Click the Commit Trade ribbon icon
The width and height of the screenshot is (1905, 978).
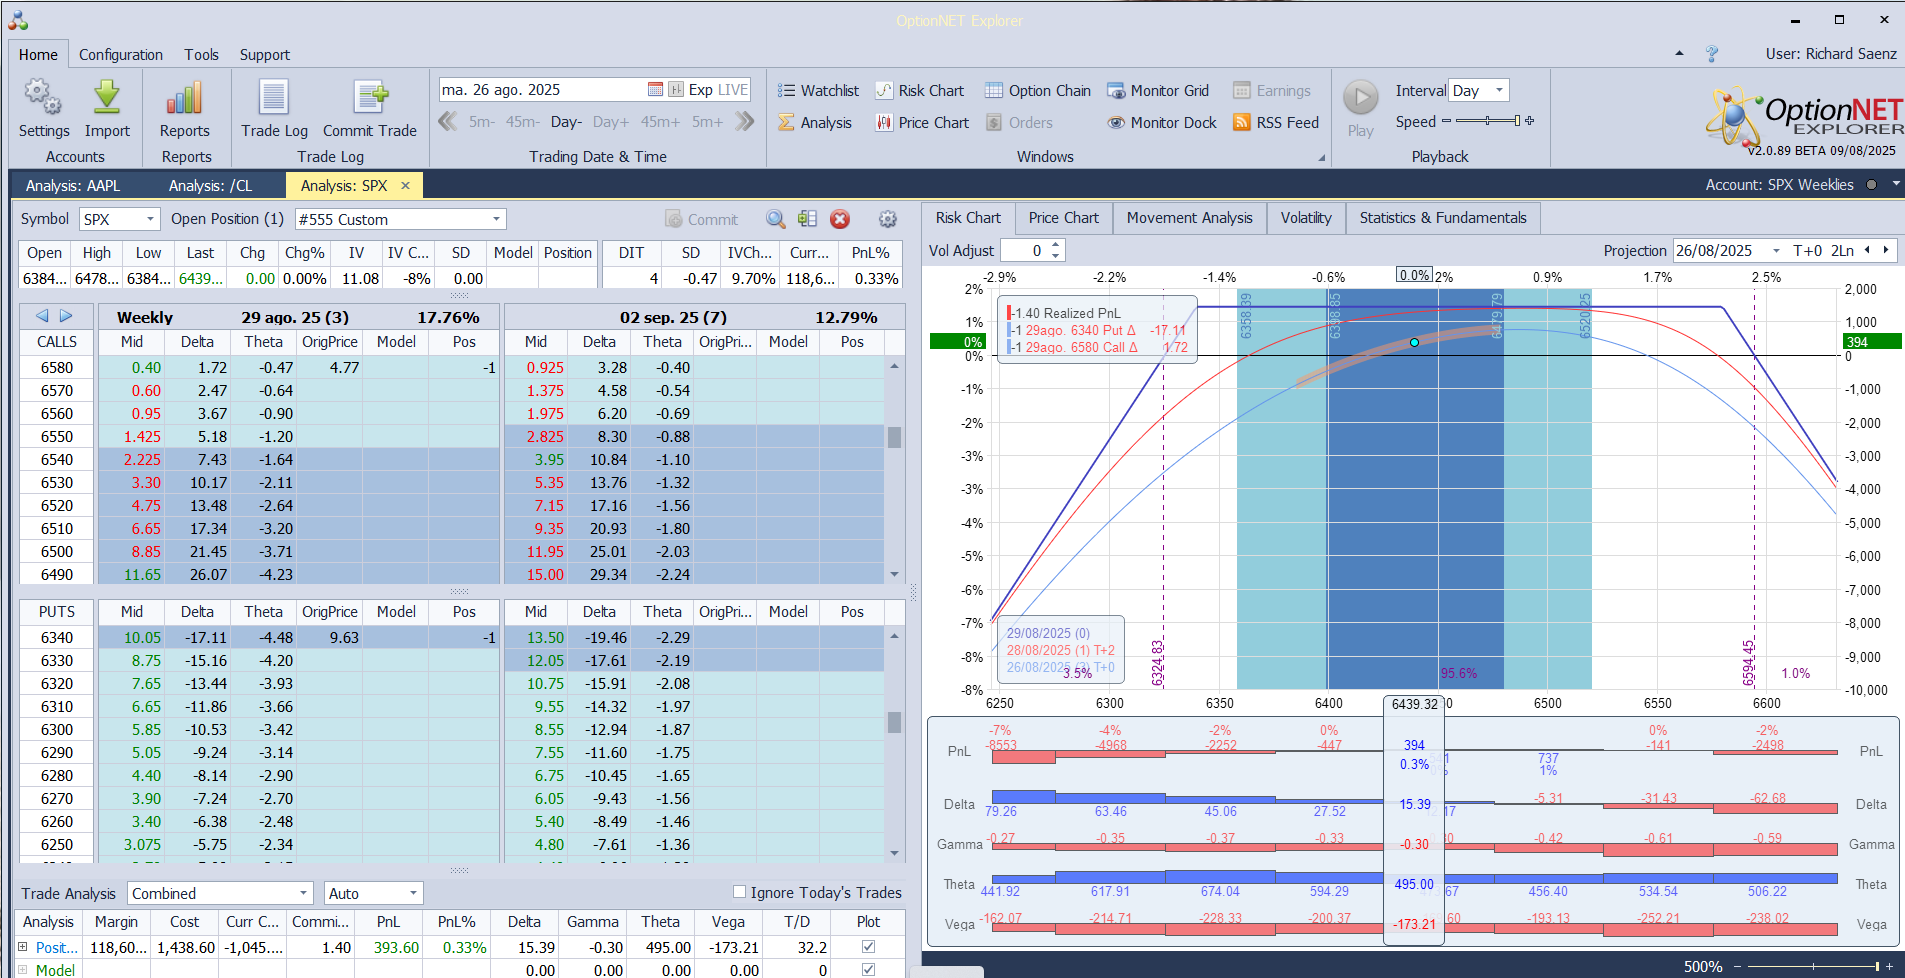click(370, 97)
